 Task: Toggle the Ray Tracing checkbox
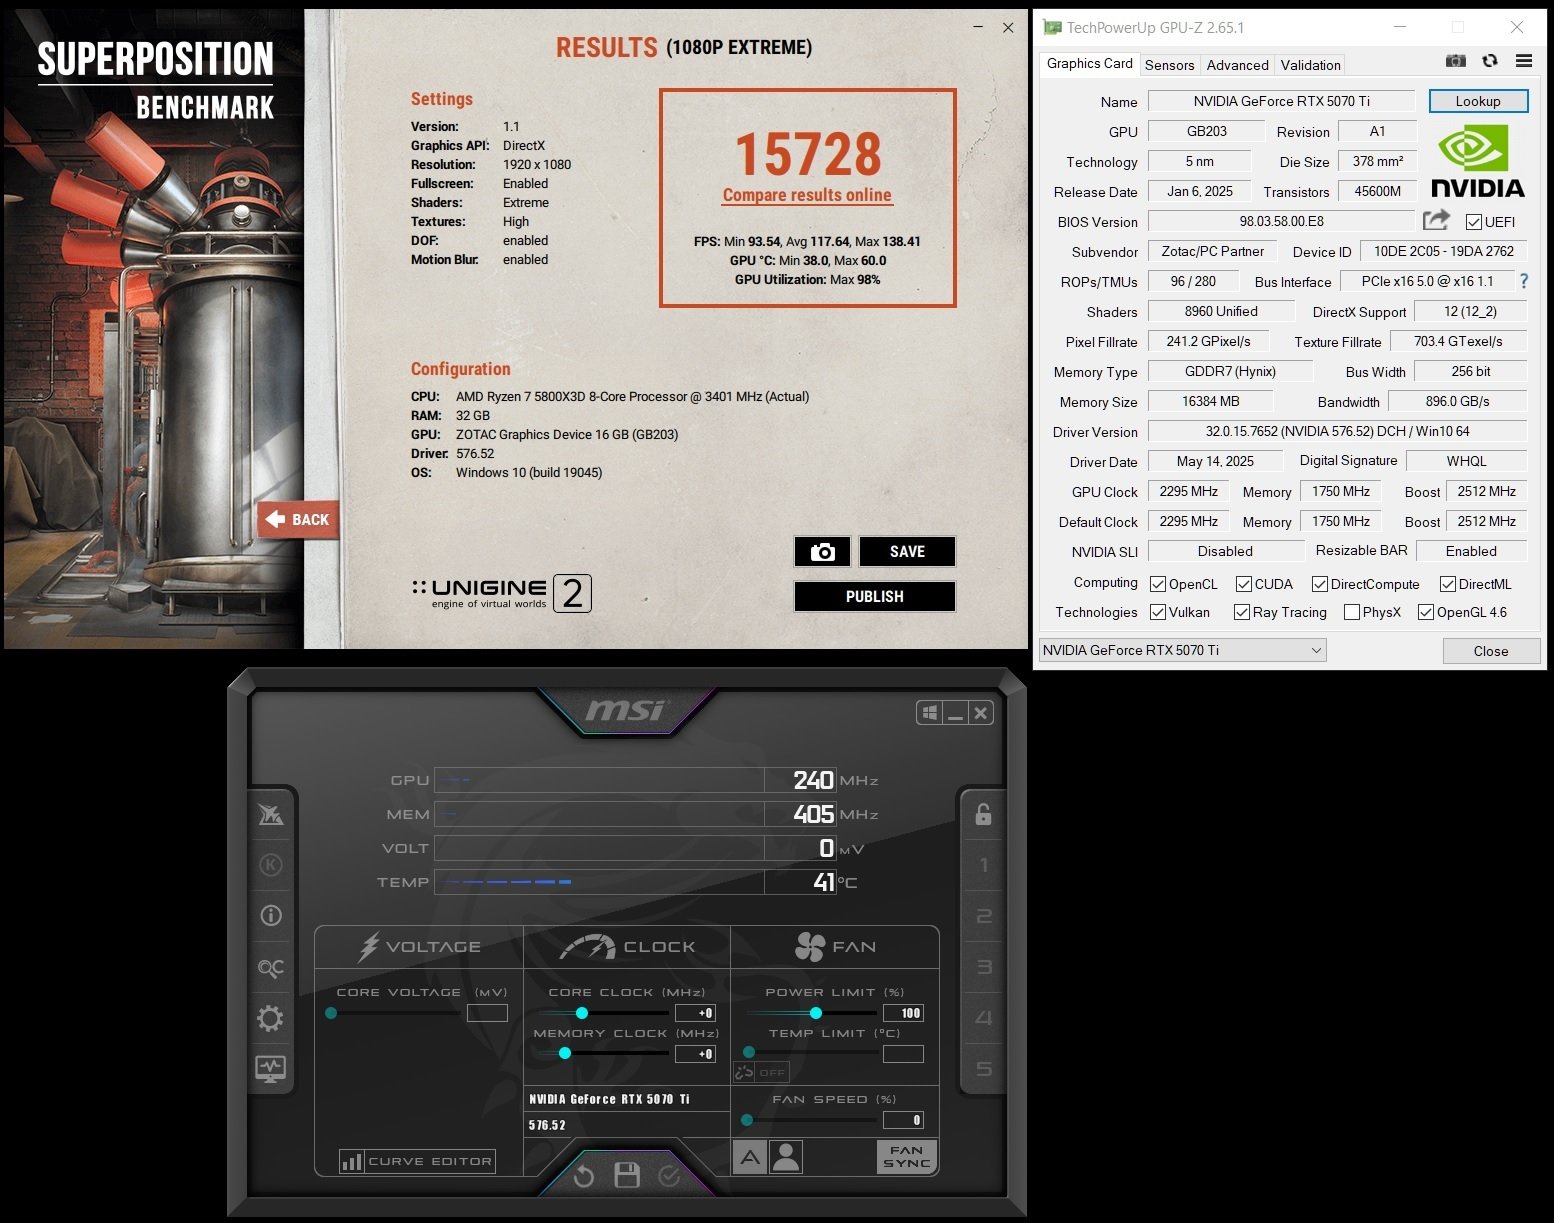point(1242,612)
